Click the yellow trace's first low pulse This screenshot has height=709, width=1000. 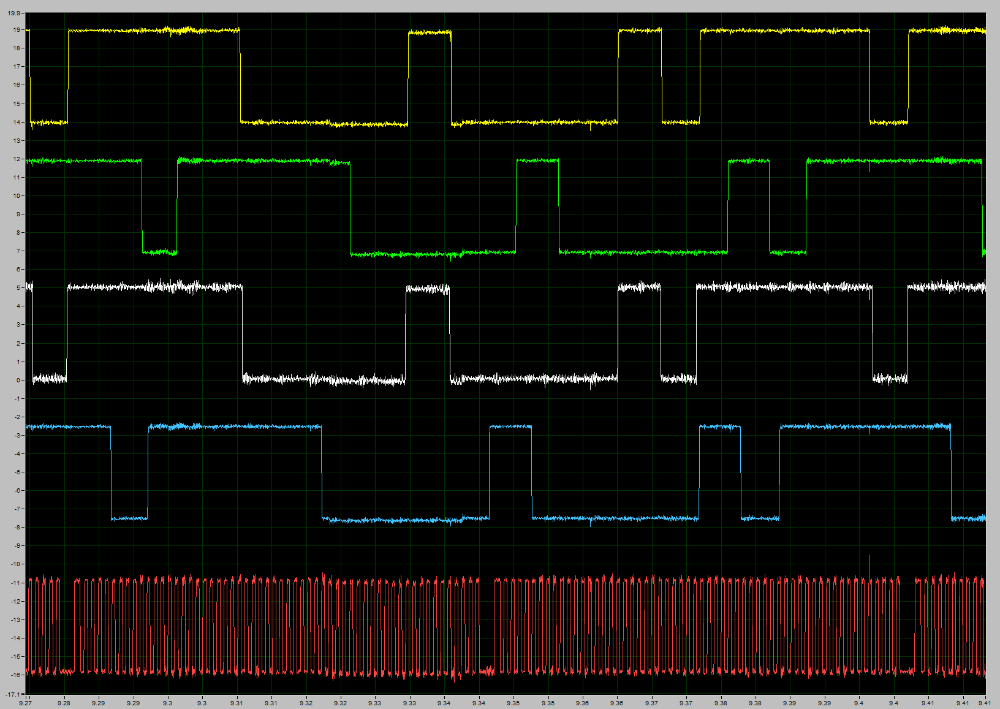point(49,122)
